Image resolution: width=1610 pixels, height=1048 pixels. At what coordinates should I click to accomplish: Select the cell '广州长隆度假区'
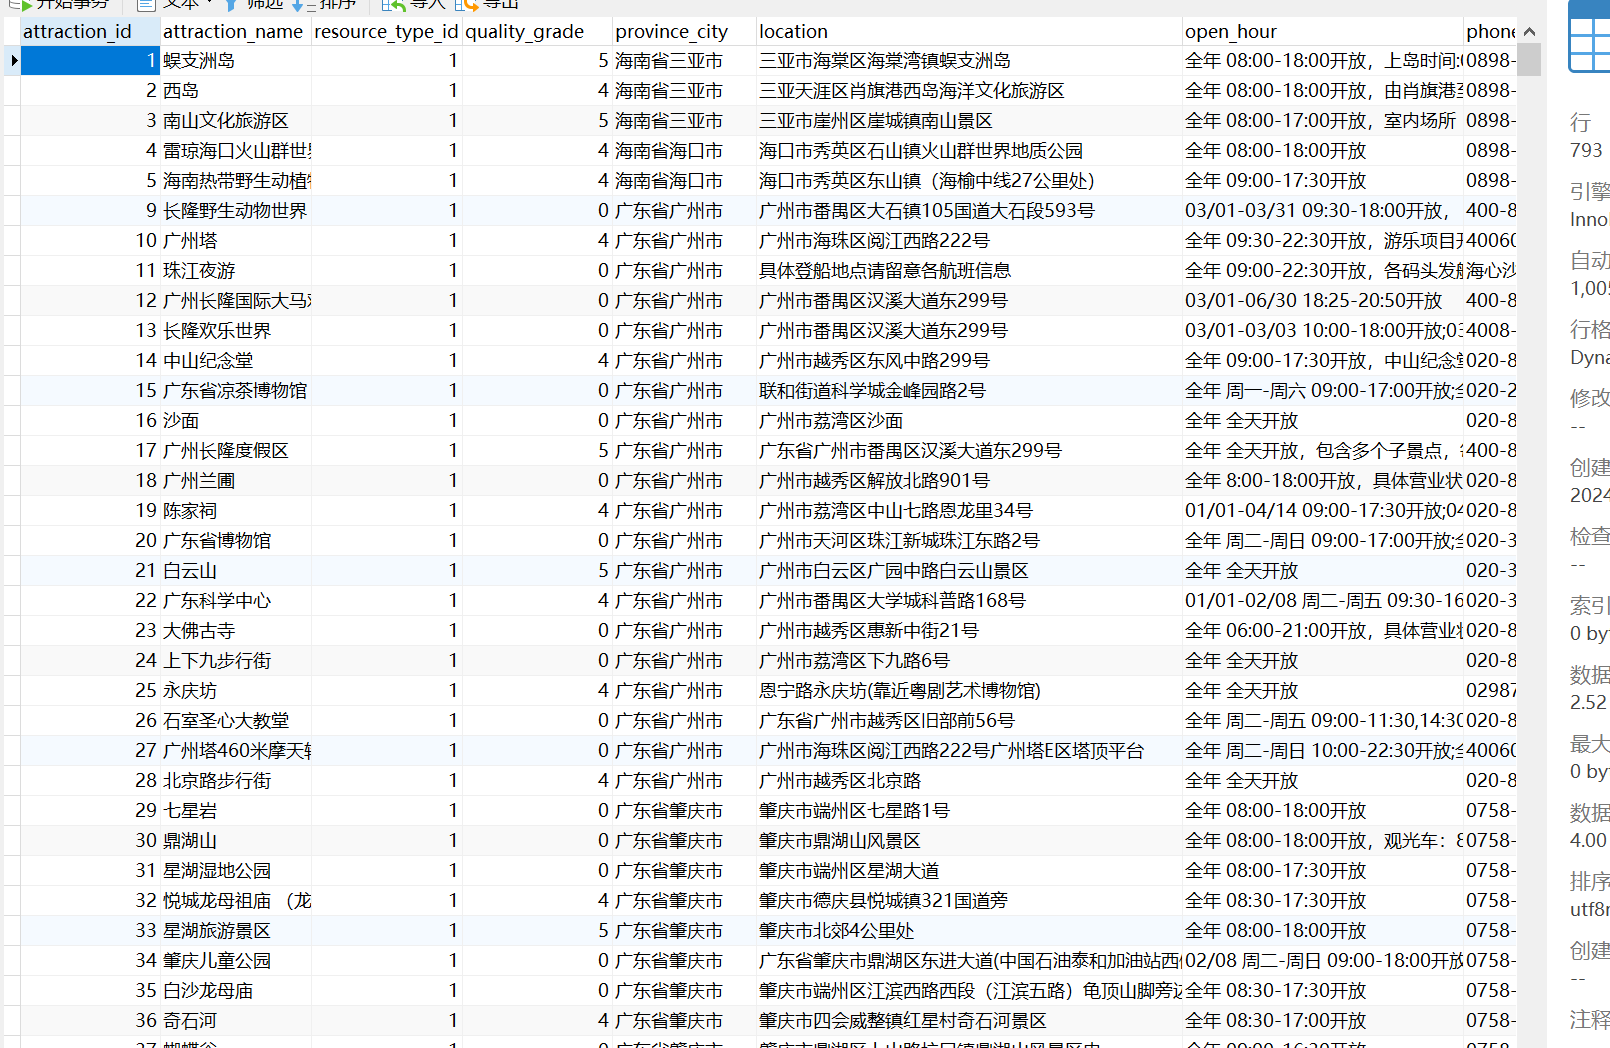click(x=235, y=451)
